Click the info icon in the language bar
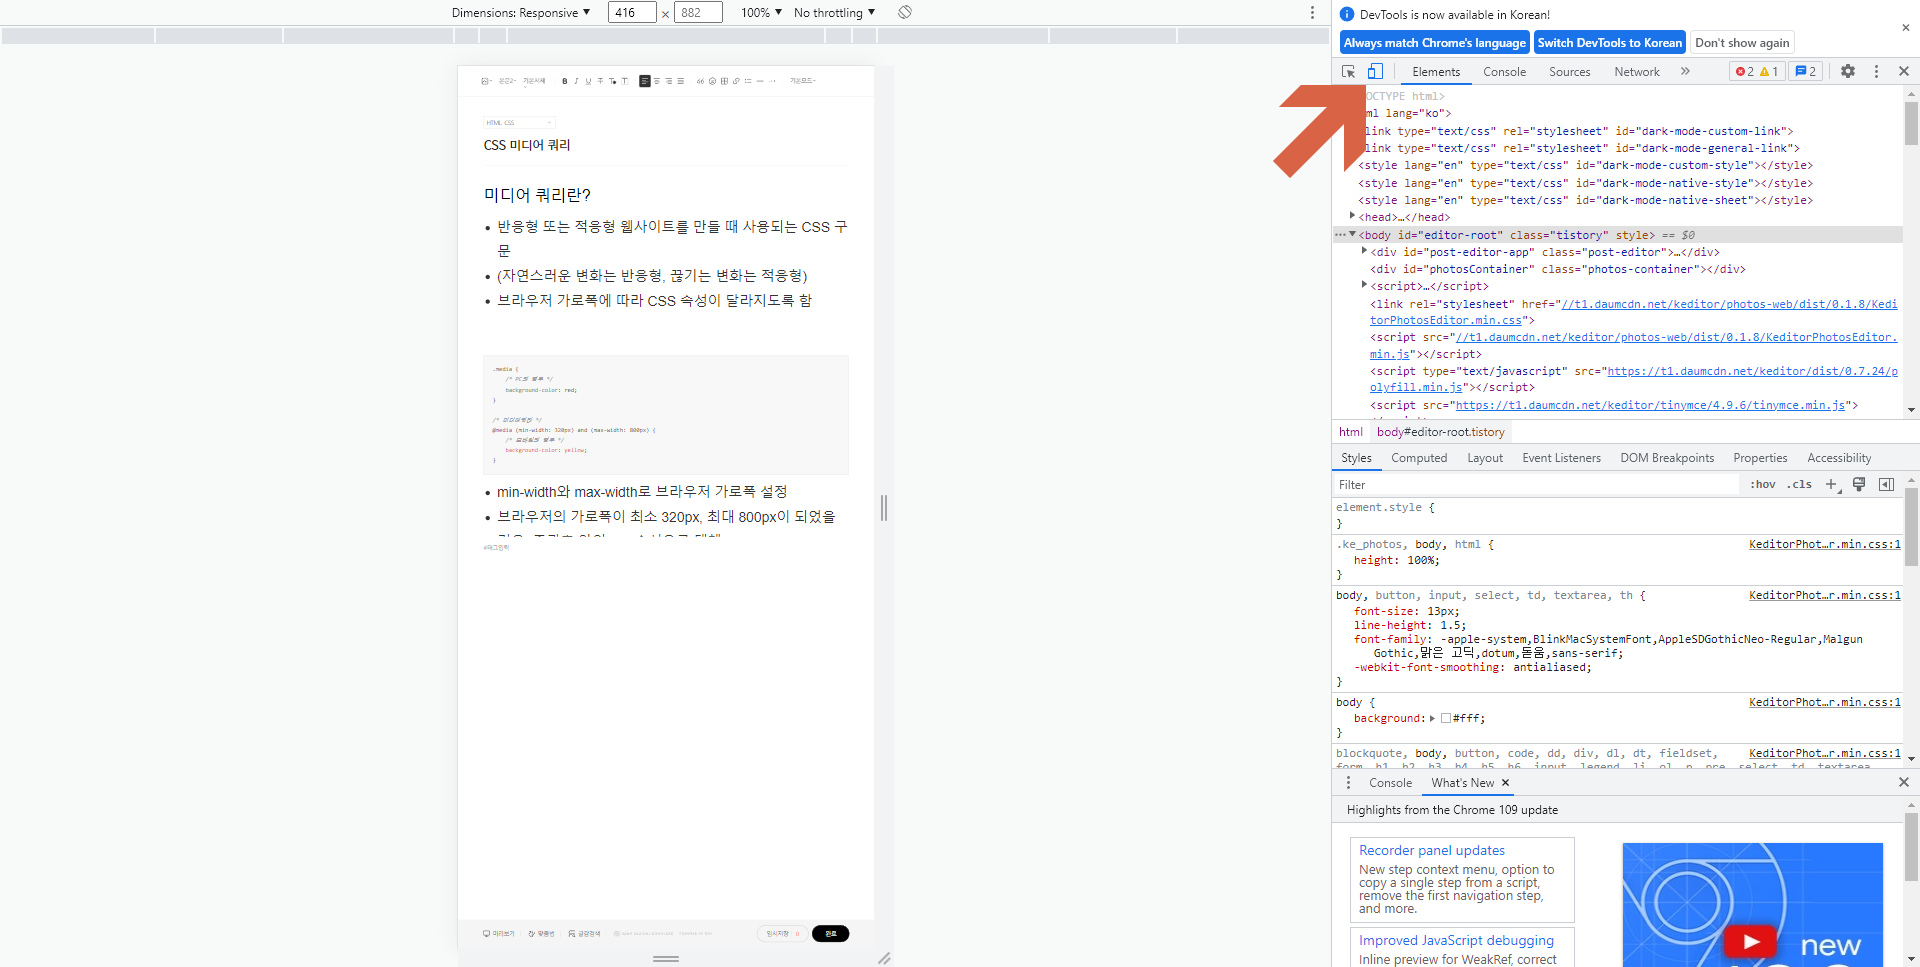This screenshot has width=1920, height=967. [x=1347, y=14]
